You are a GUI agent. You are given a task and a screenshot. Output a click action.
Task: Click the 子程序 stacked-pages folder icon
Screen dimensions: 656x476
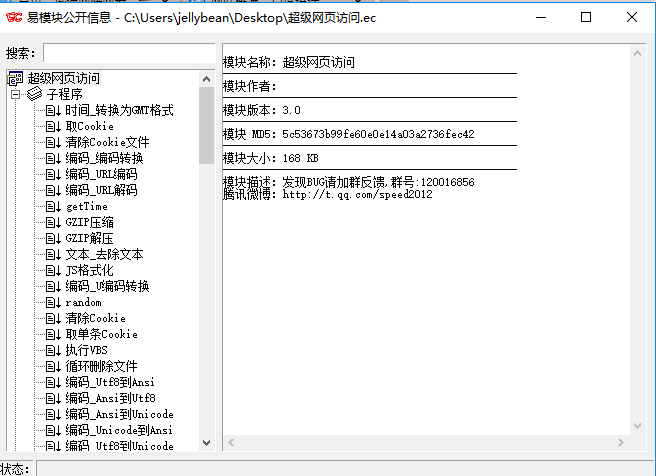[34, 94]
